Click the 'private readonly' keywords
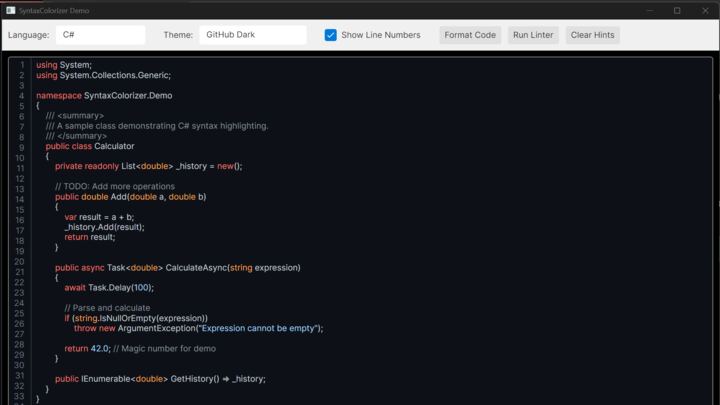The height and width of the screenshot is (405, 720). pyautogui.click(x=87, y=166)
